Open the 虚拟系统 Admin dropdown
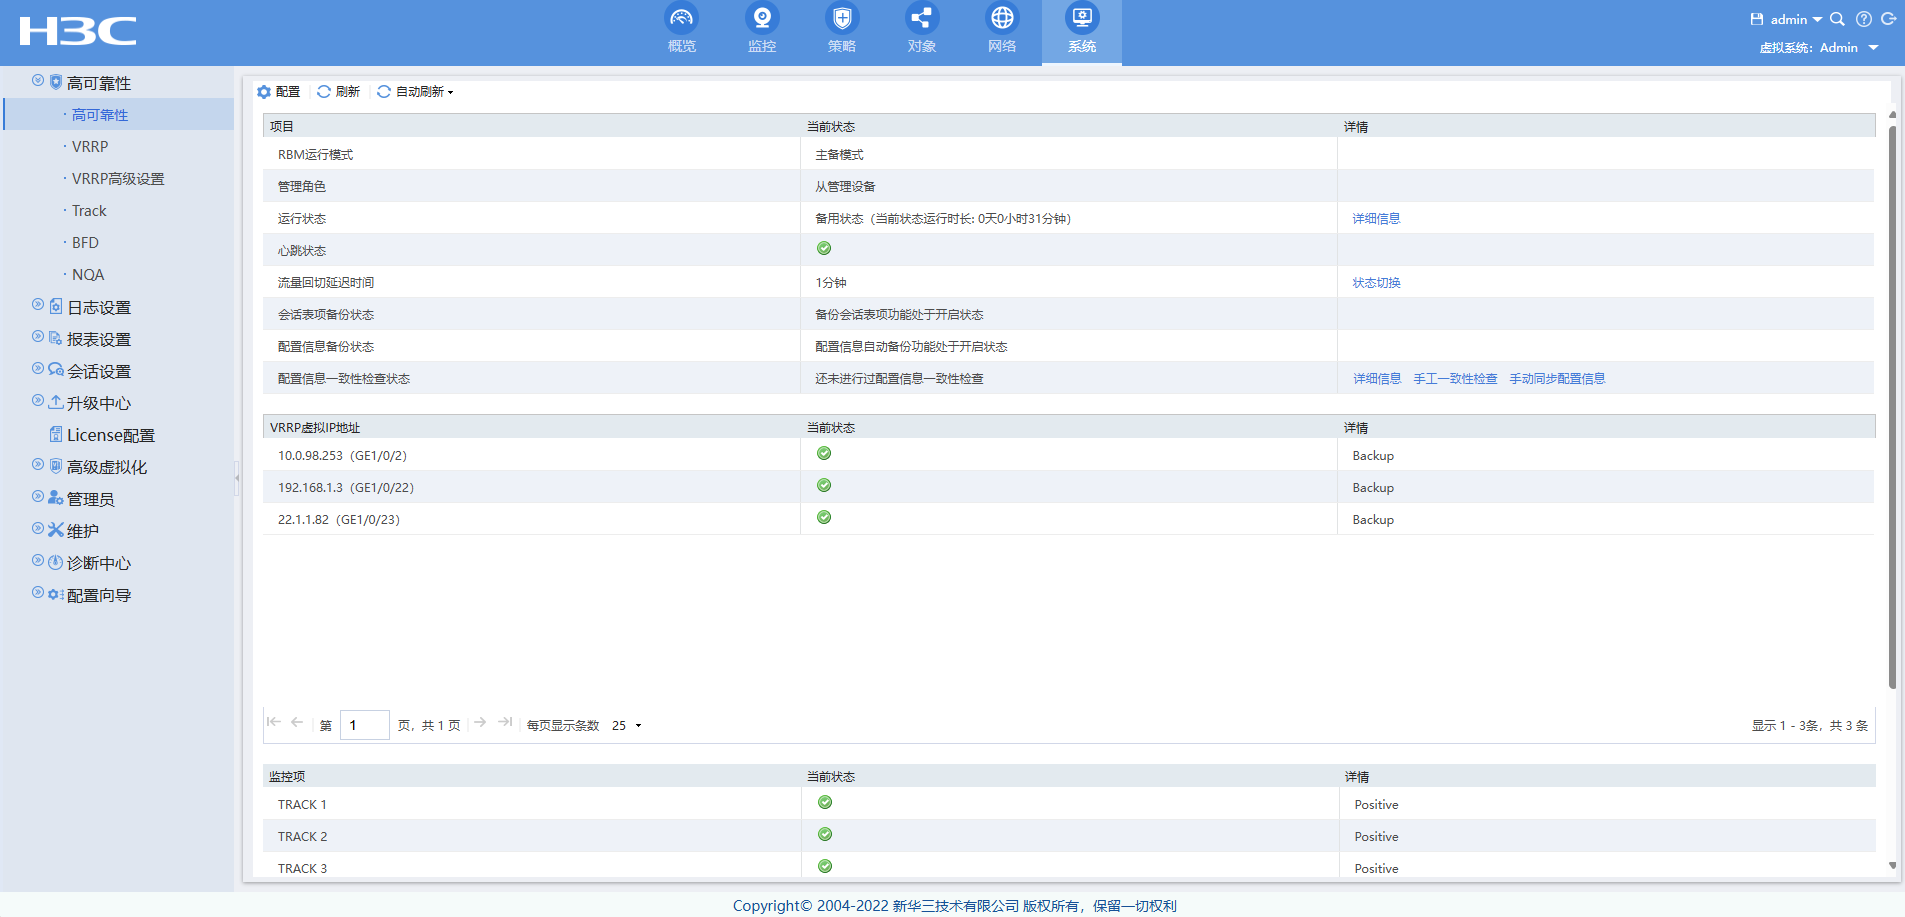This screenshot has height=917, width=1905. 1849,48
